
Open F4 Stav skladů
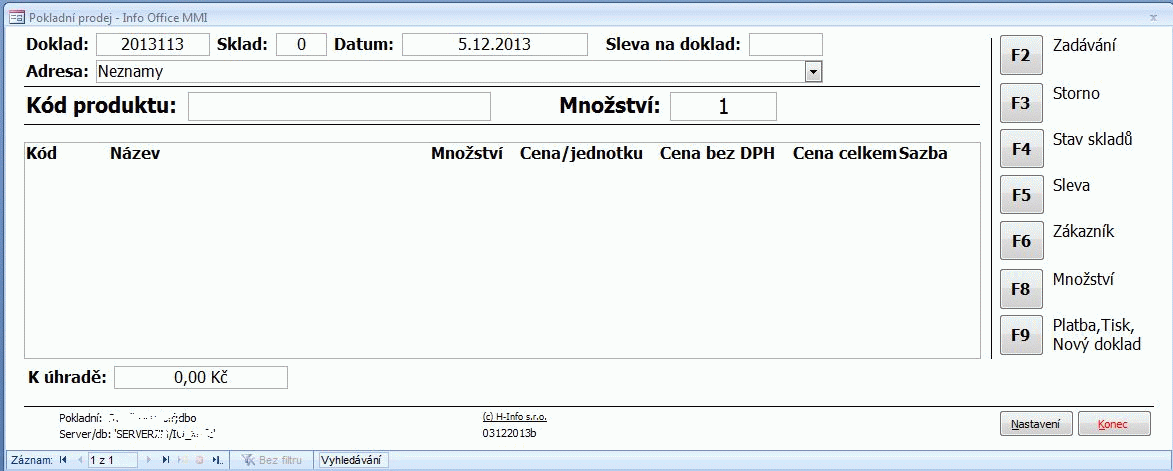point(1020,148)
